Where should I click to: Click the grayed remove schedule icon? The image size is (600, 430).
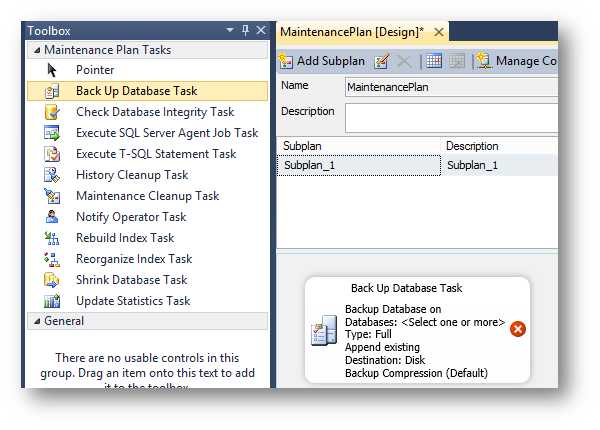457,61
